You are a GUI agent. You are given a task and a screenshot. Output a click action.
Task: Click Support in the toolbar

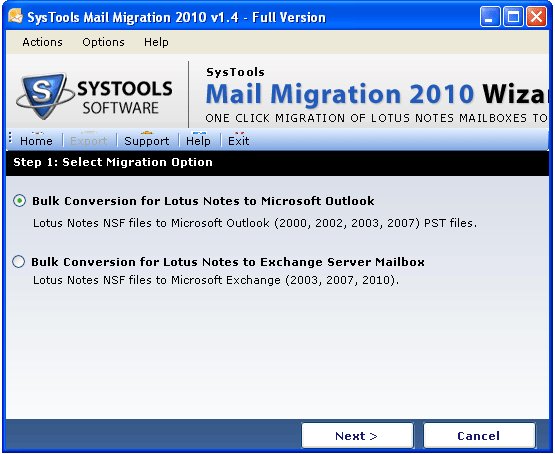point(147,141)
